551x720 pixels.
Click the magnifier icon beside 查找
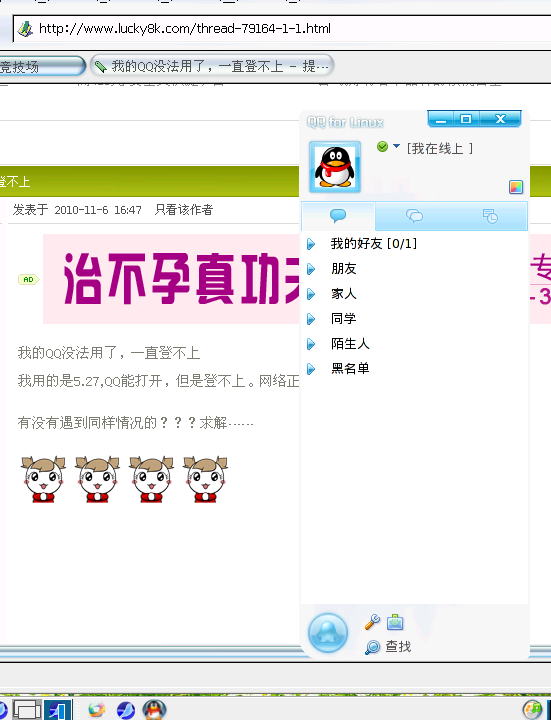pos(372,647)
